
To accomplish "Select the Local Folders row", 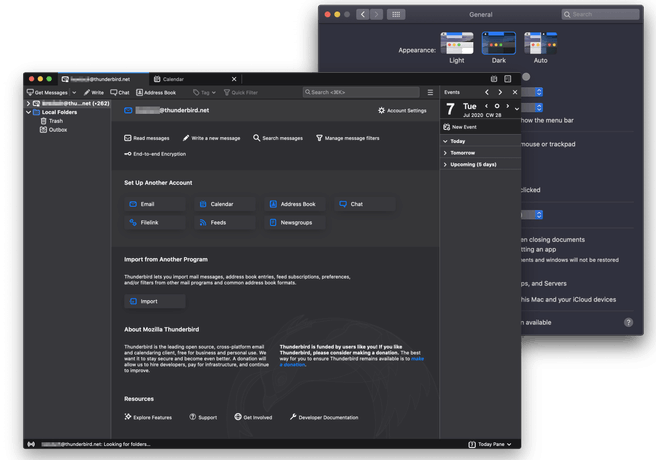I will pyautogui.click(x=67, y=112).
